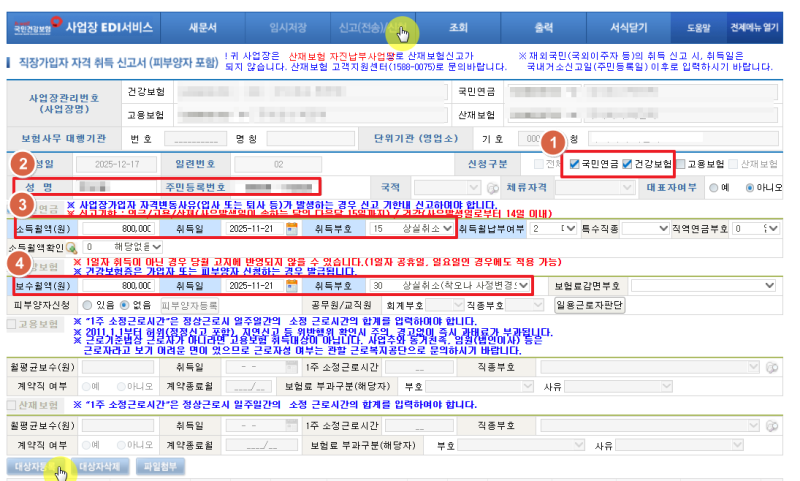Open the 보험료감면부호 dropdown
800x481 pixels.
coord(704,286)
